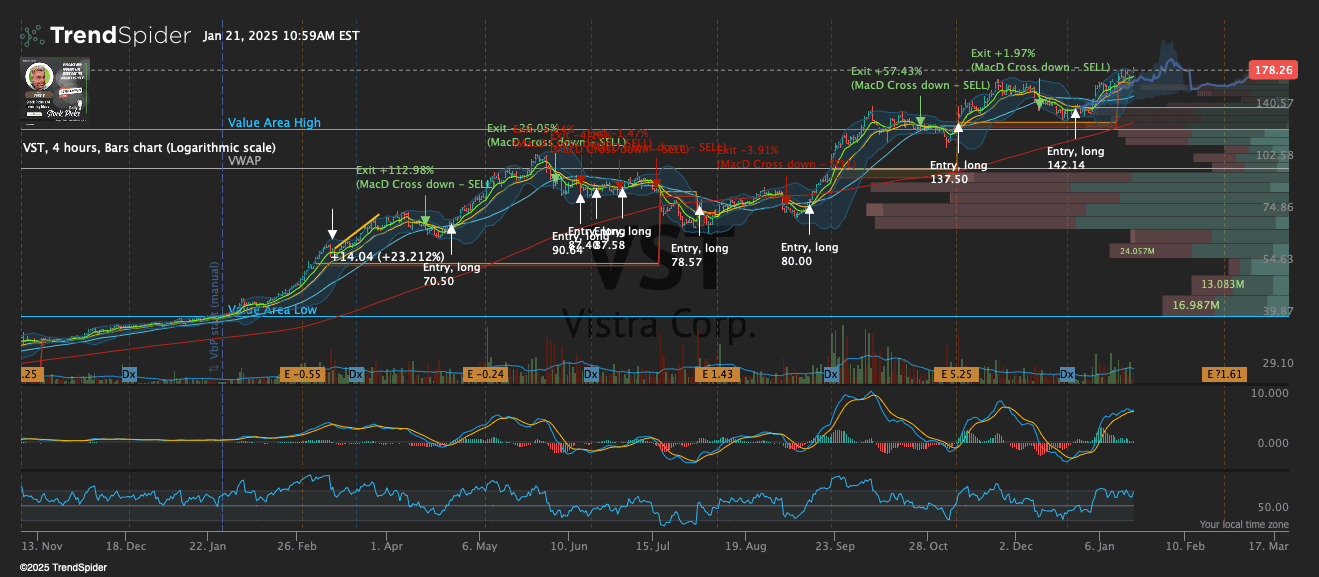This screenshot has height=577, width=1319.
Task: Click the Entry, long 78.57 label
Action: pyautogui.click(x=699, y=255)
